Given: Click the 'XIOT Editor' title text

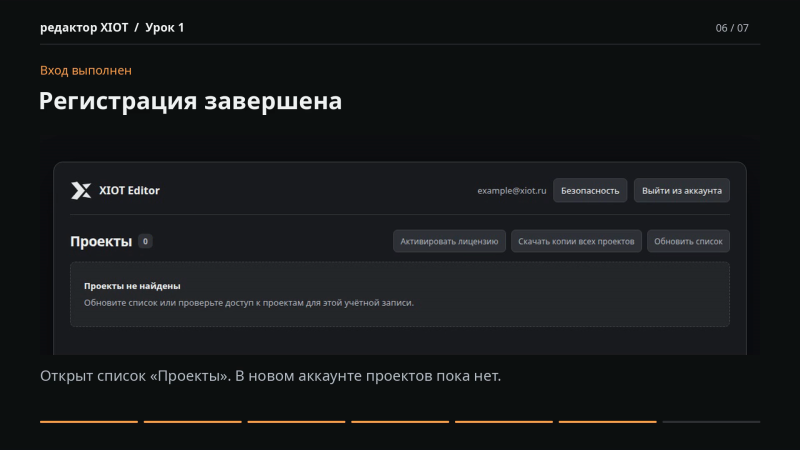Looking at the screenshot, I should 129,190.
